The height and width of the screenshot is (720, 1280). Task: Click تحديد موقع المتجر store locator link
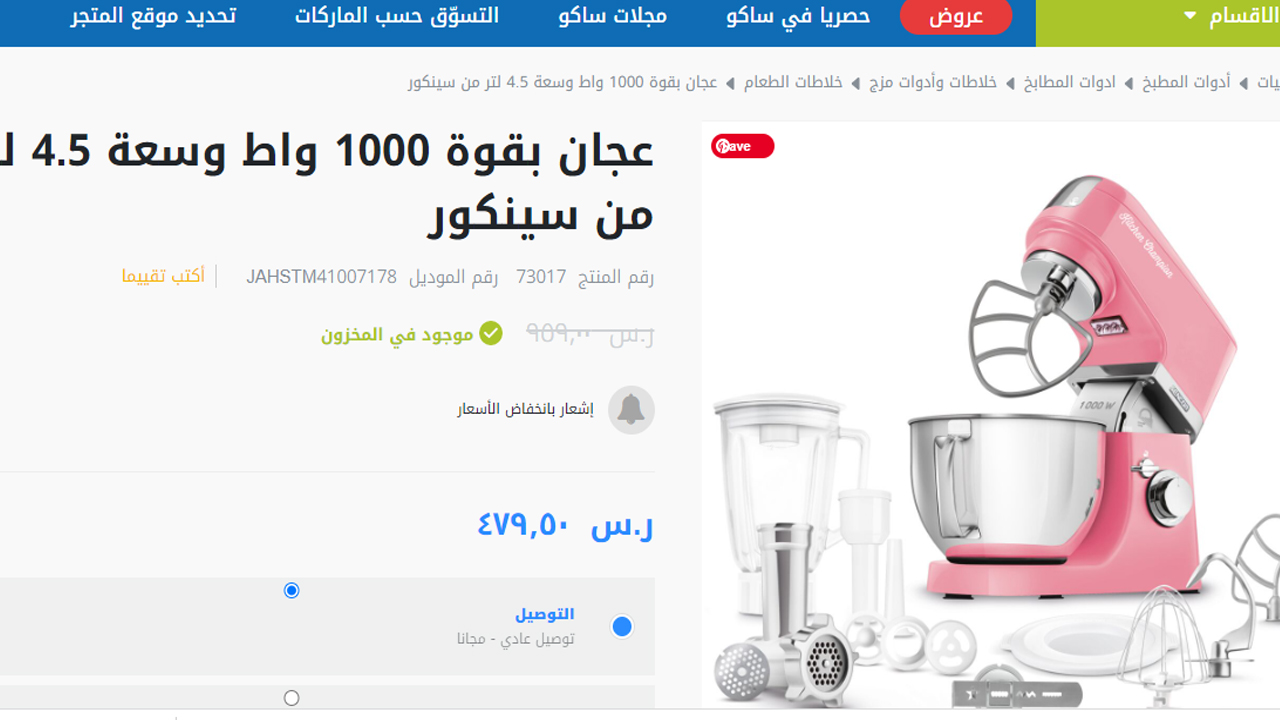click(153, 16)
